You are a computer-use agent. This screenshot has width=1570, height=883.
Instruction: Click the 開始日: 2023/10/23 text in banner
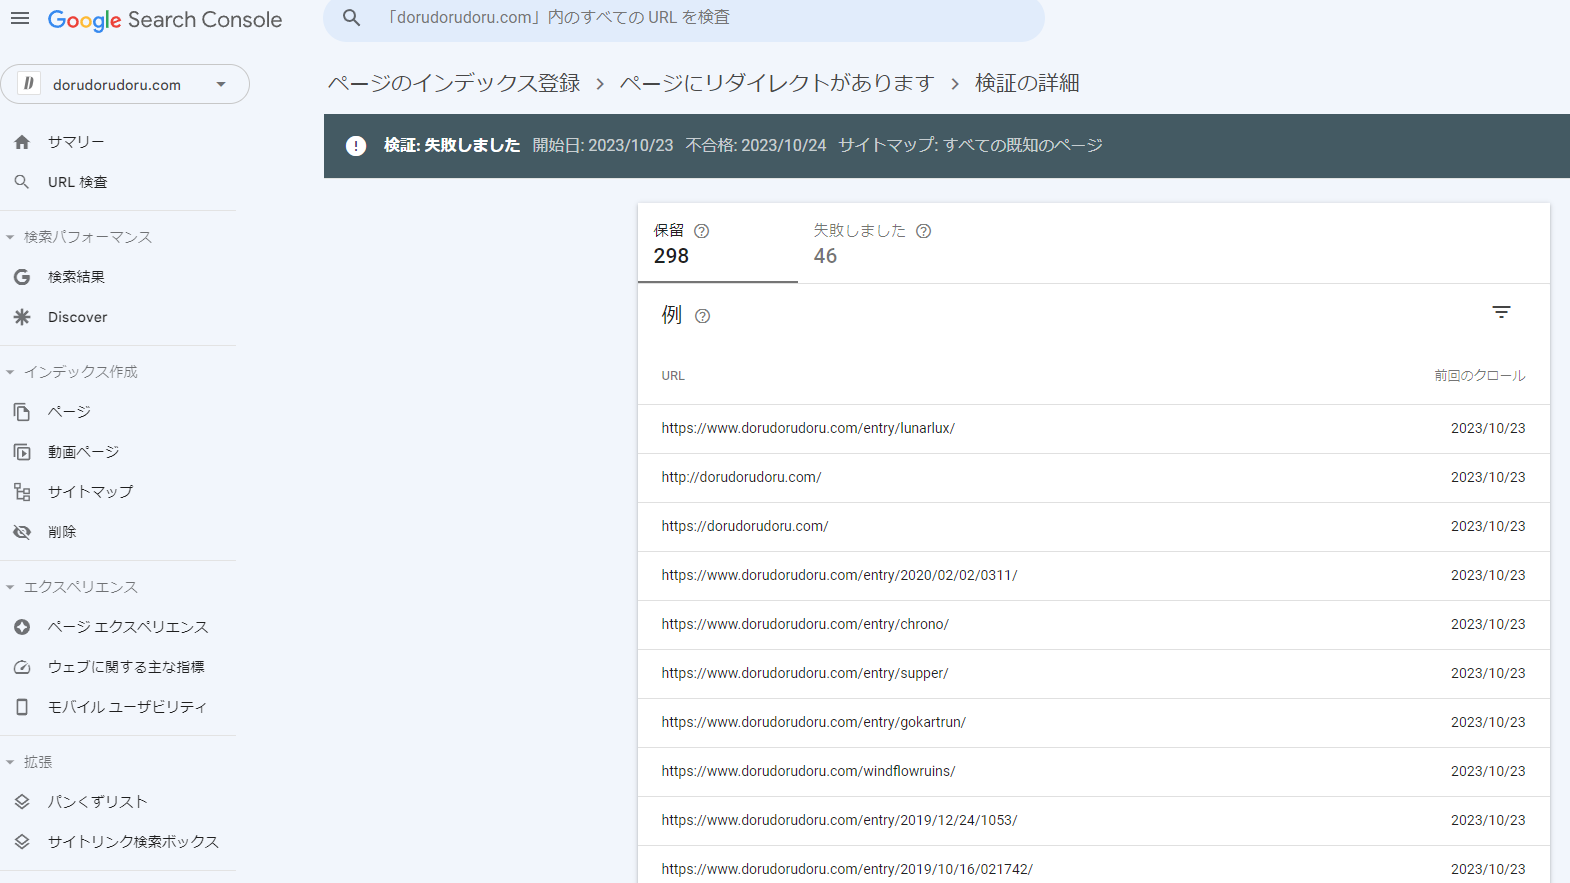click(603, 145)
